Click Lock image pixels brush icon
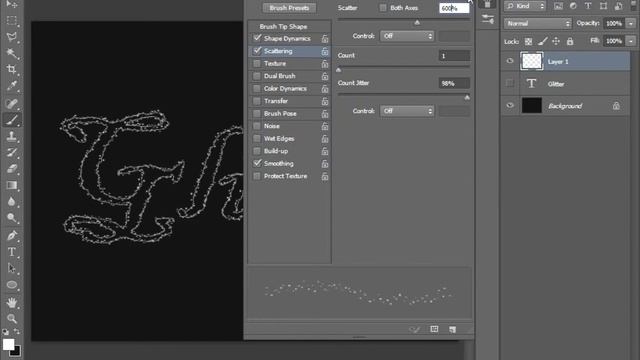The height and width of the screenshot is (360, 640). pyautogui.click(x=542, y=41)
